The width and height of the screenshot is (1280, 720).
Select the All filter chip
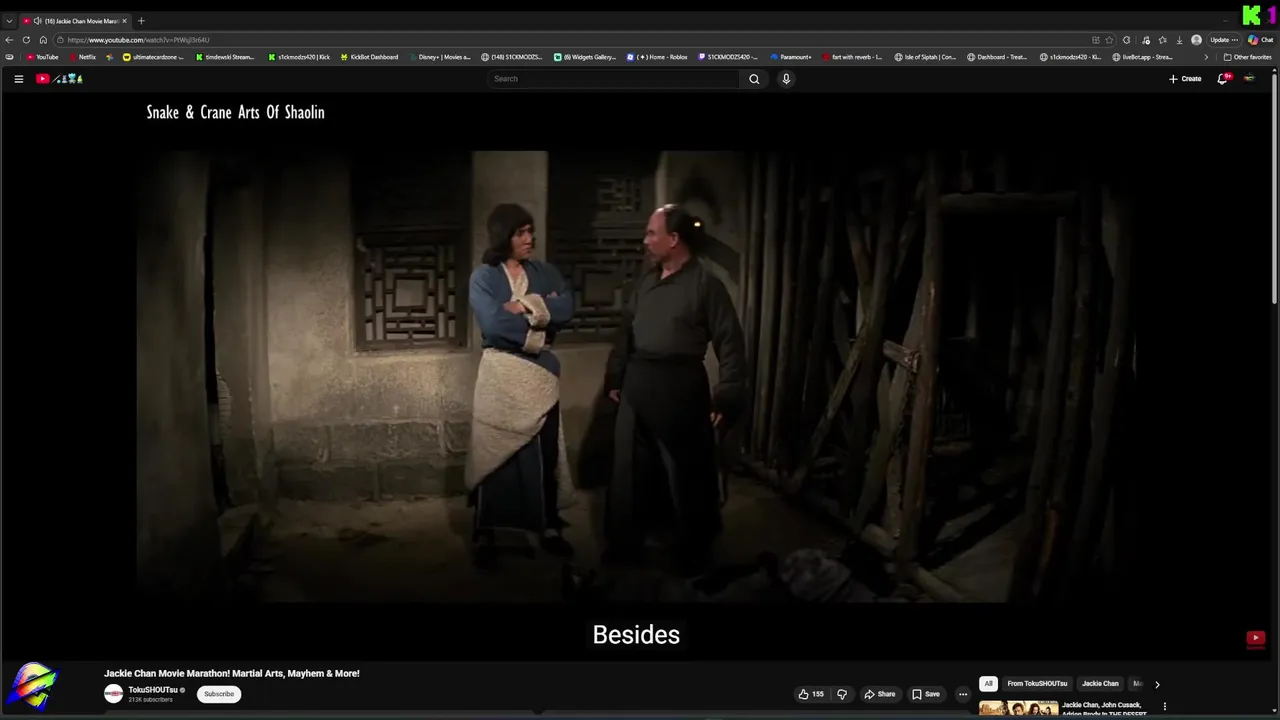pos(988,684)
